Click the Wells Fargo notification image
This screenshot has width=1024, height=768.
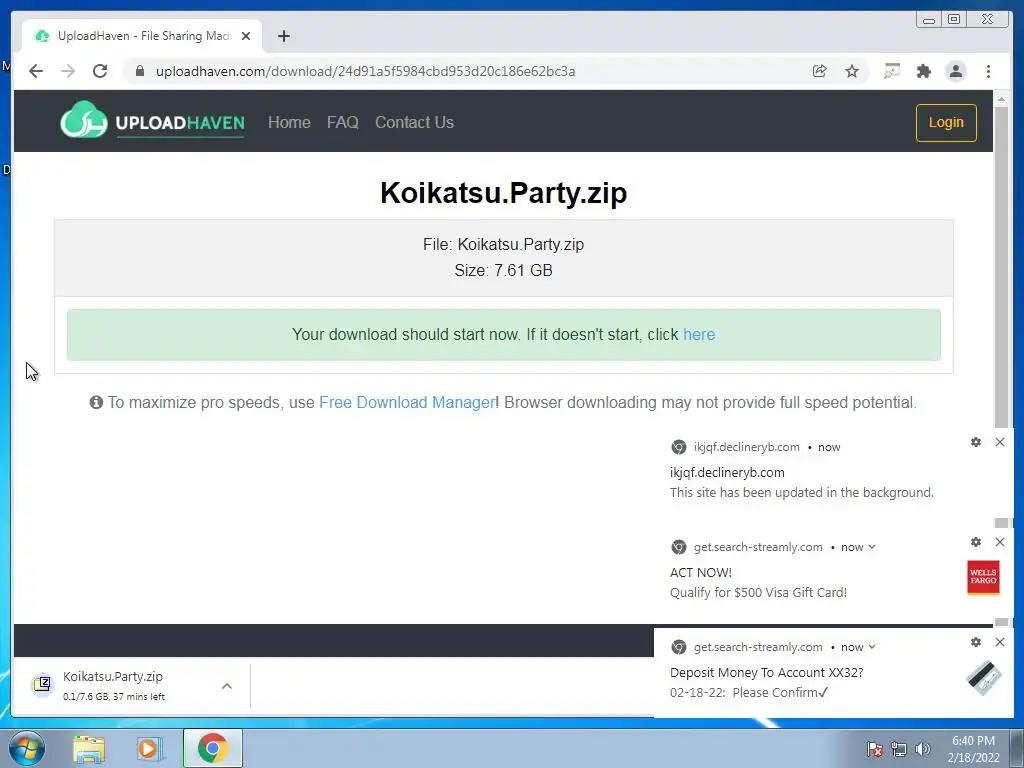click(x=983, y=577)
